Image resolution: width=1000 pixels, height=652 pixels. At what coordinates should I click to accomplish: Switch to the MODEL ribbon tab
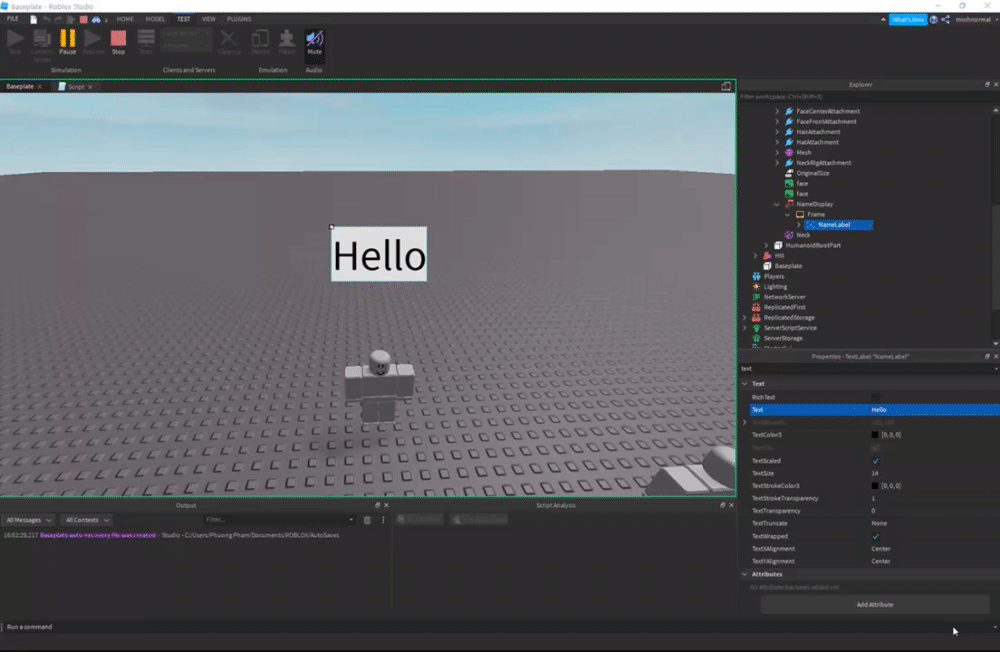(x=155, y=19)
